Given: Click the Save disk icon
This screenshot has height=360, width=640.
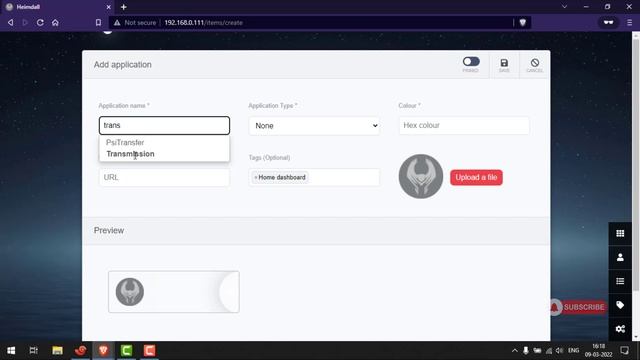Looking at the screenshot, I should coord(504,63).
